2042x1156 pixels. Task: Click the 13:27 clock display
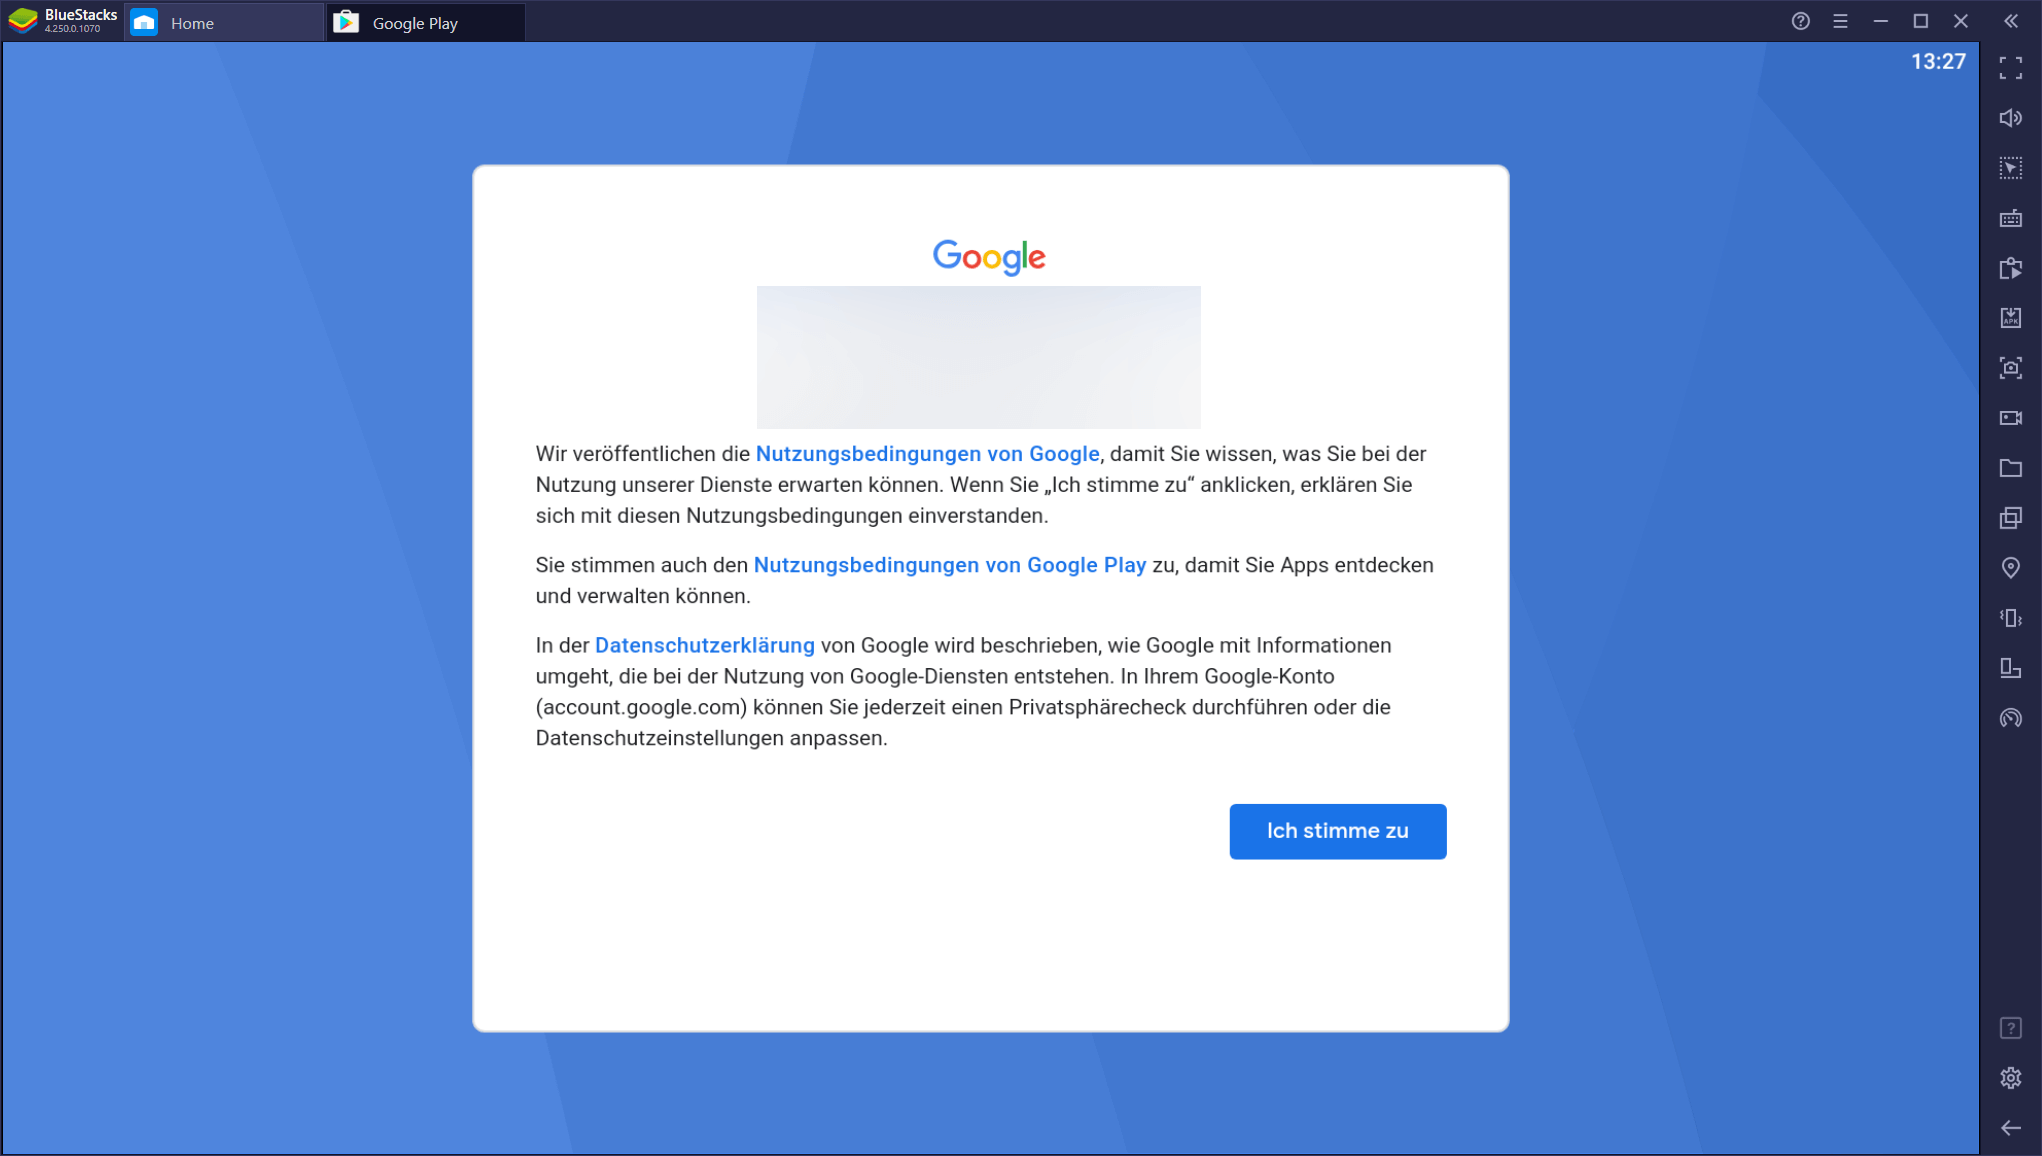1938,62
